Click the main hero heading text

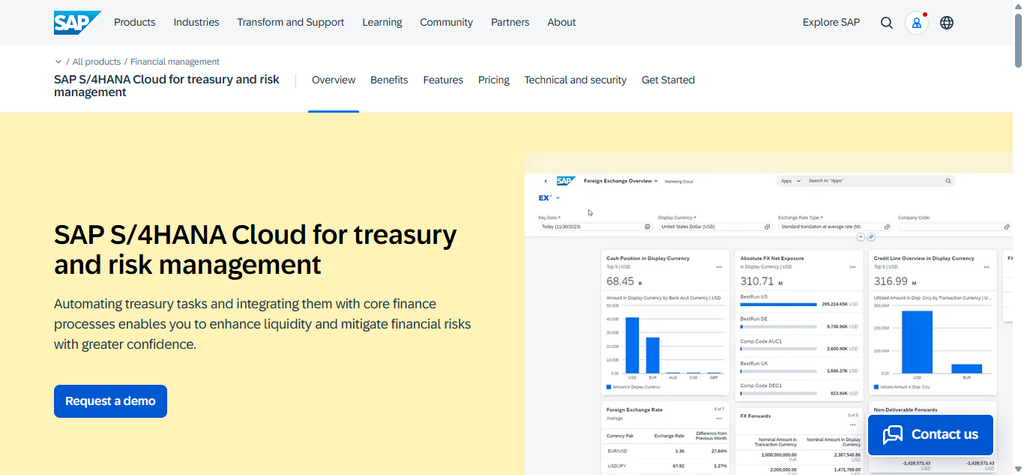[x=255, y=250]
